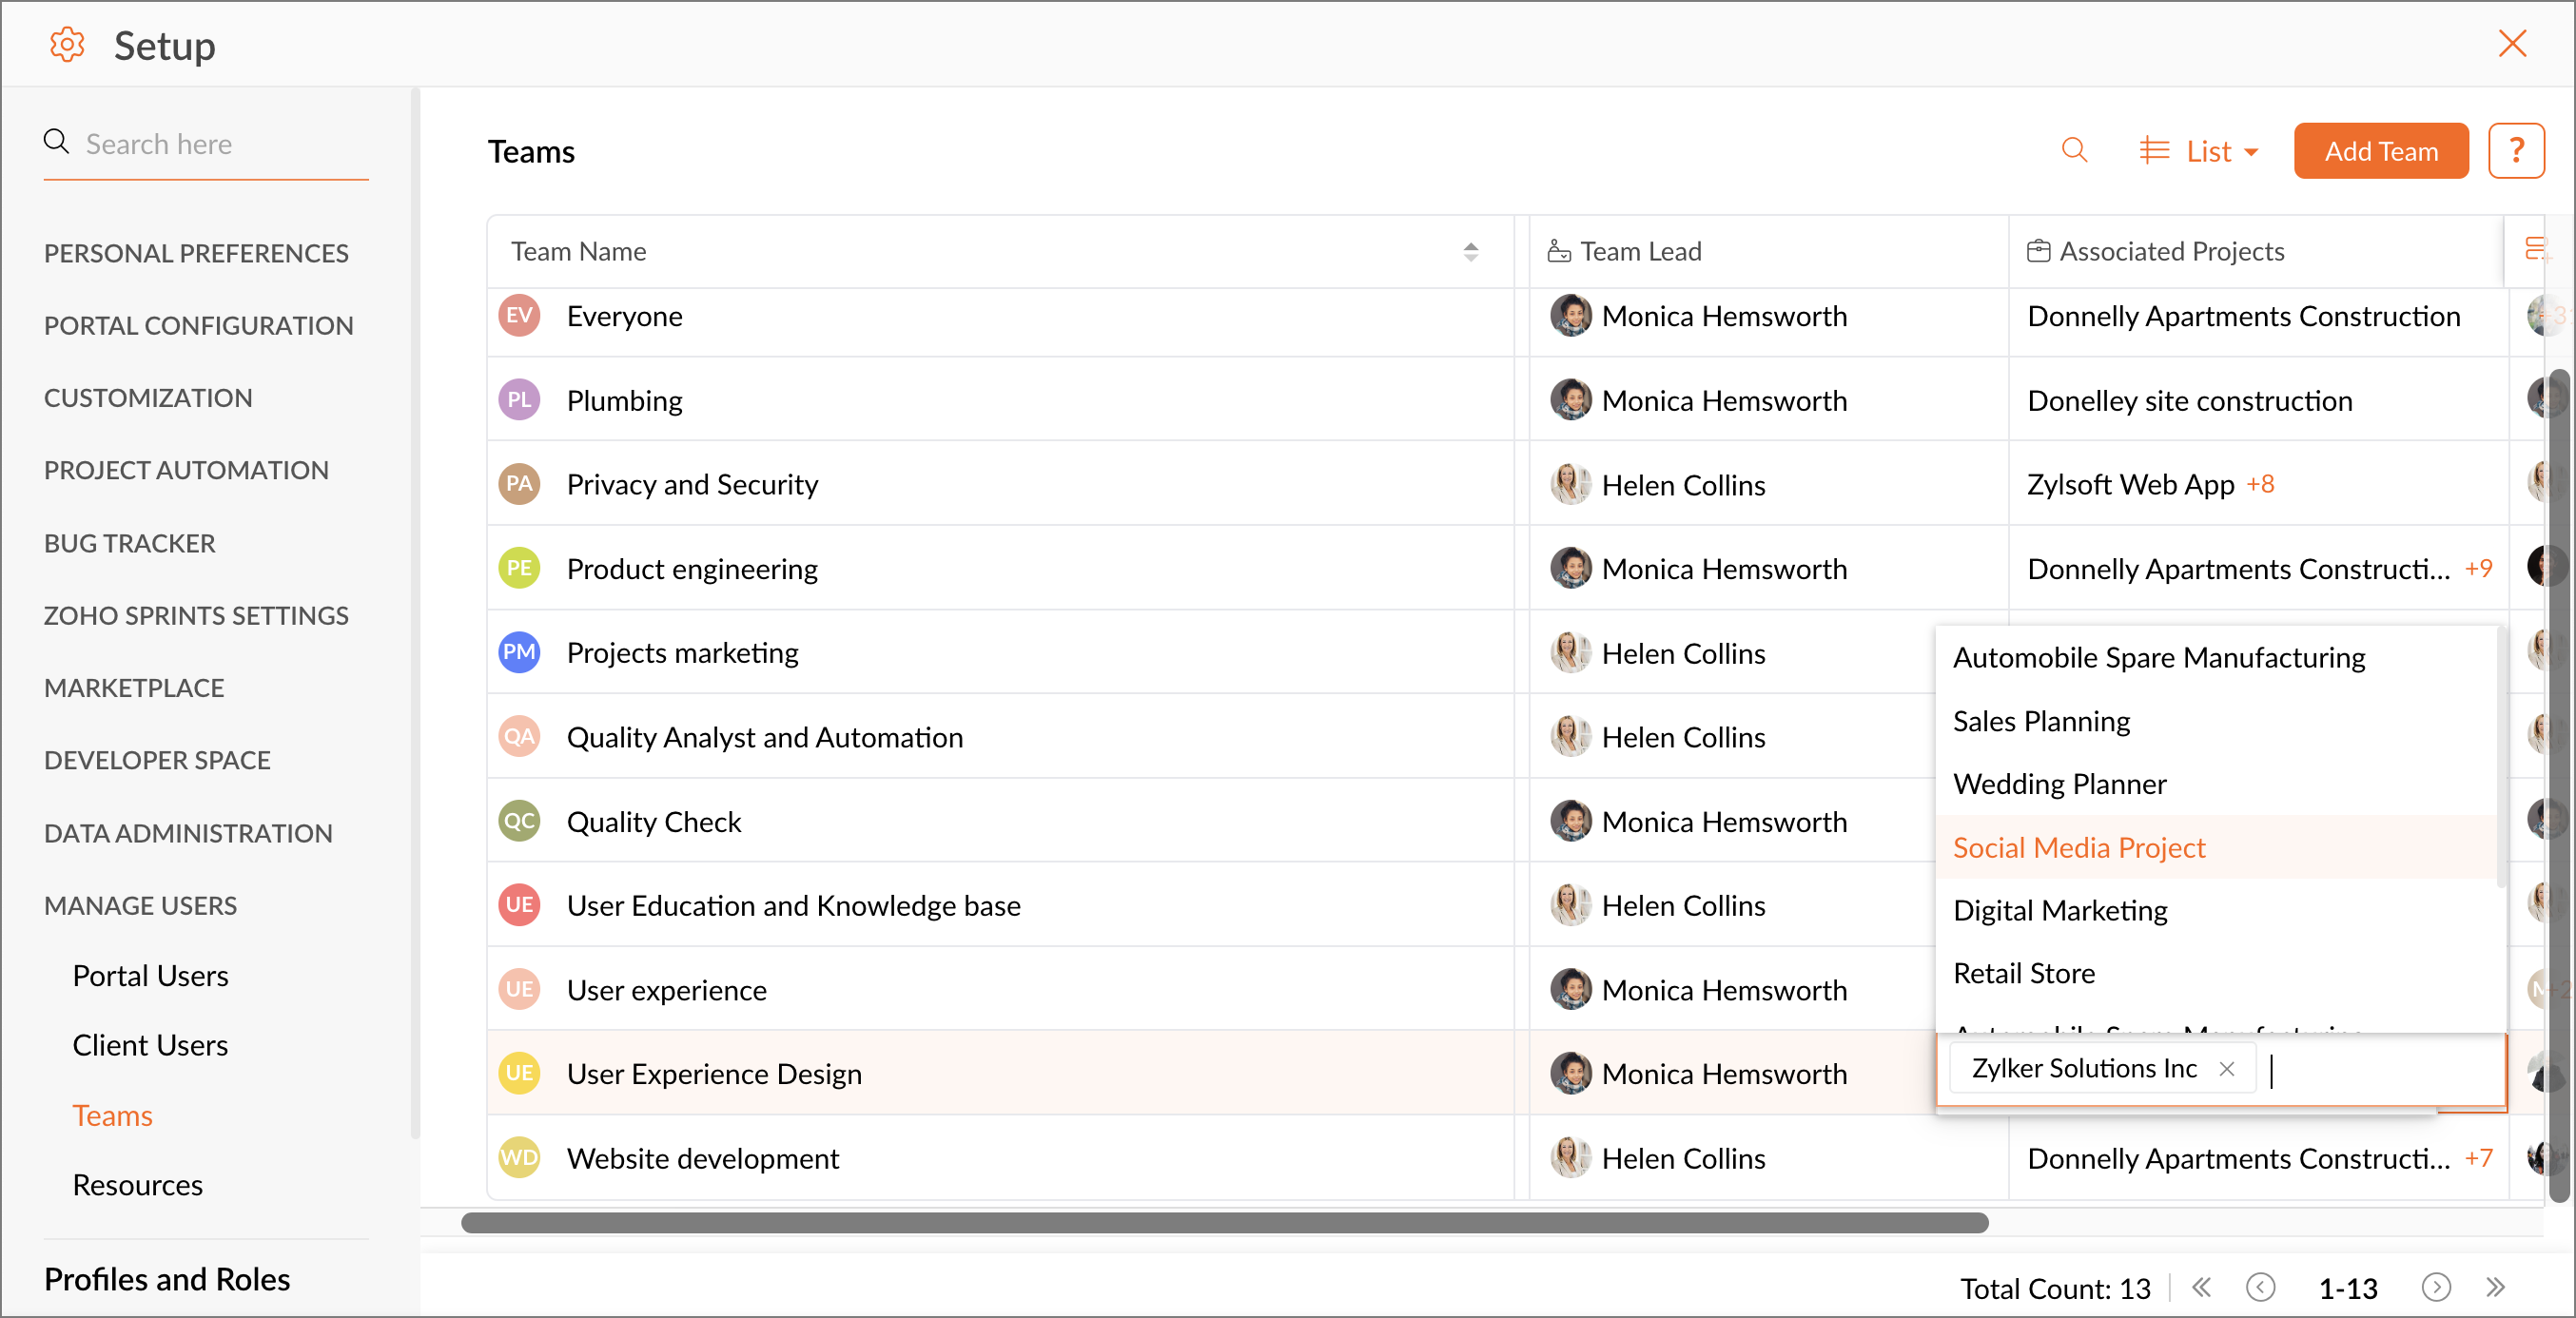This screenshot has height=1318, width=2576.
Task: Click the Plumbing team PL avatar
Action: click(519, 400)
